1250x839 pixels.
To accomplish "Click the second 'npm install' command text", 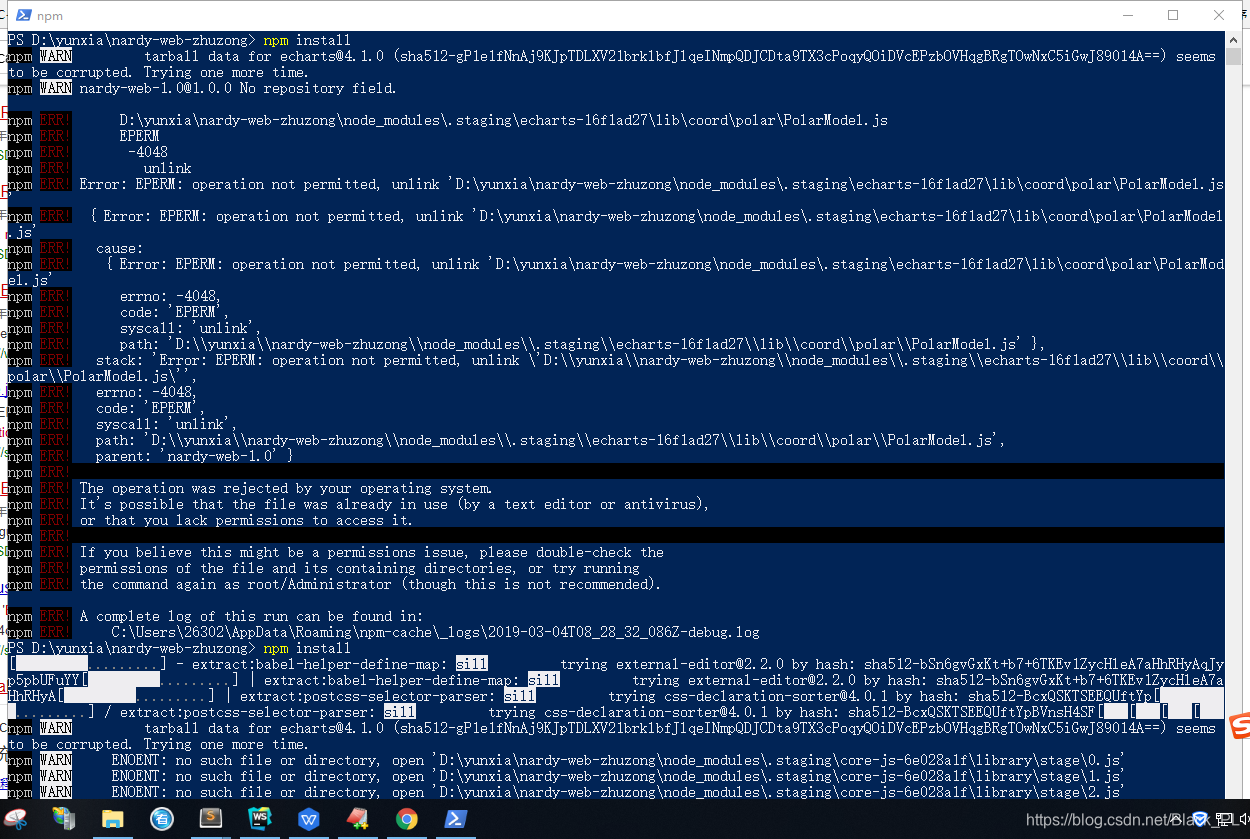I will [307, 648].
